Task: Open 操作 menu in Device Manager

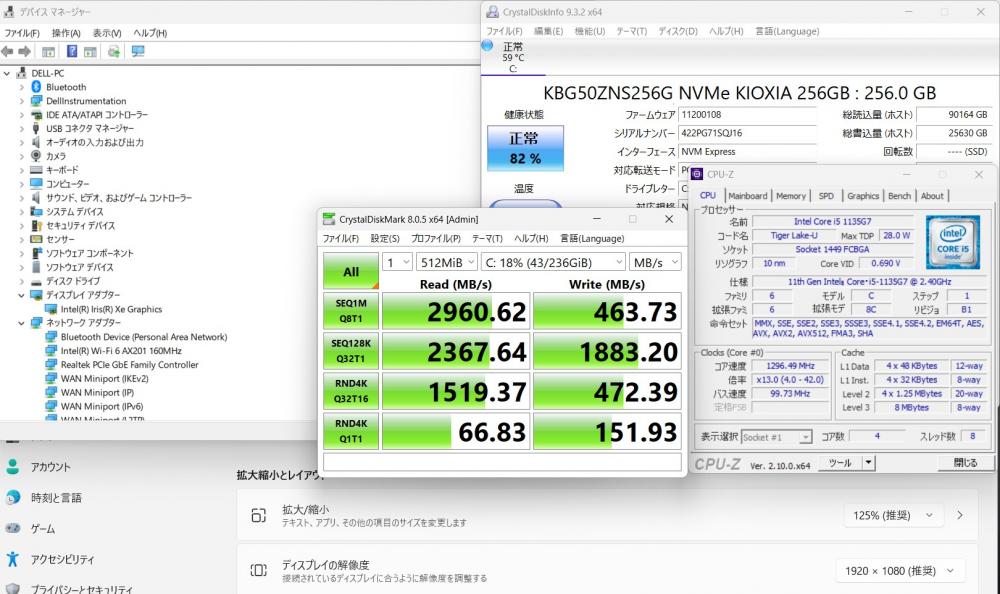Action: click(66, 33)
